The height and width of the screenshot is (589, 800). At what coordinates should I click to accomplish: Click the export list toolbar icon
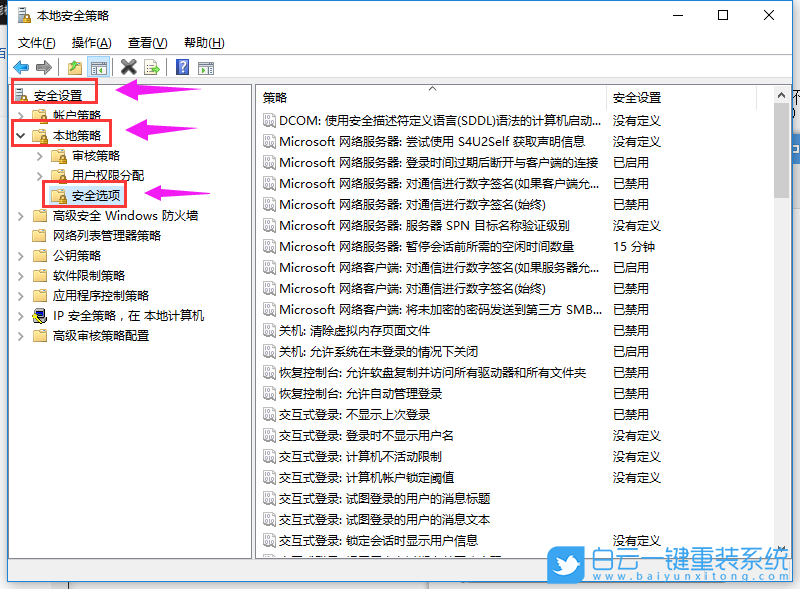pyautogui.click(x=151, y=67)
